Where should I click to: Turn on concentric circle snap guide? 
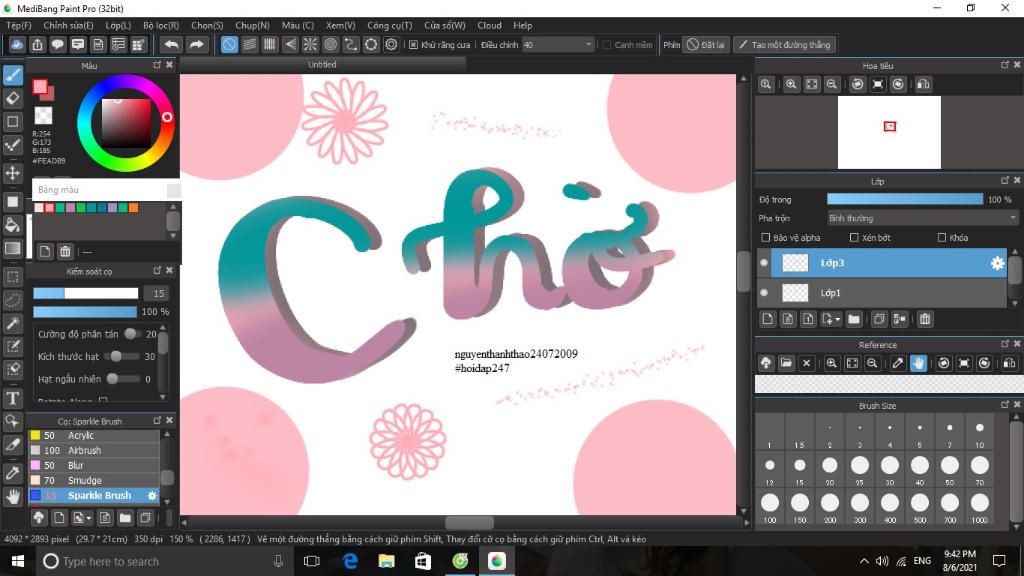pos(330,44)
